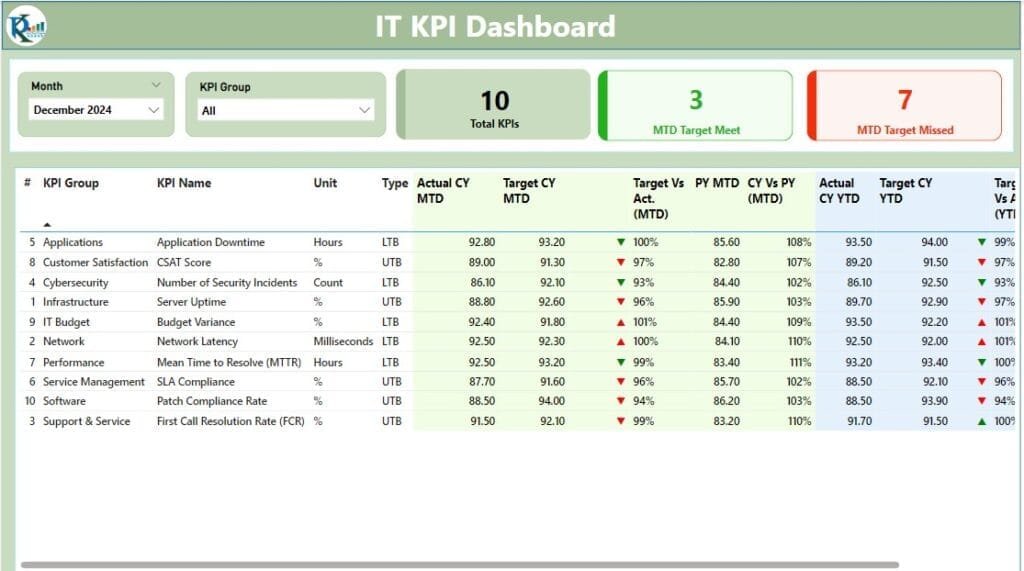Sort by the KPI Name column header
The height and width of the screenshot is (571, 1024).
pyautogui.click(x=184, y=183)
